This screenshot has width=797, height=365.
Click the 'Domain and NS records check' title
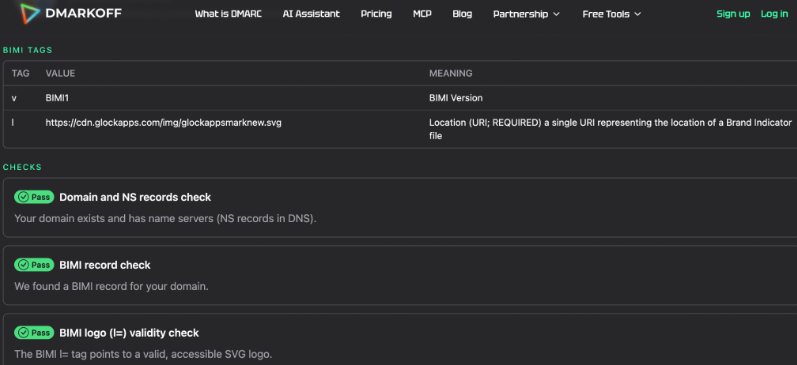[135, 197]
